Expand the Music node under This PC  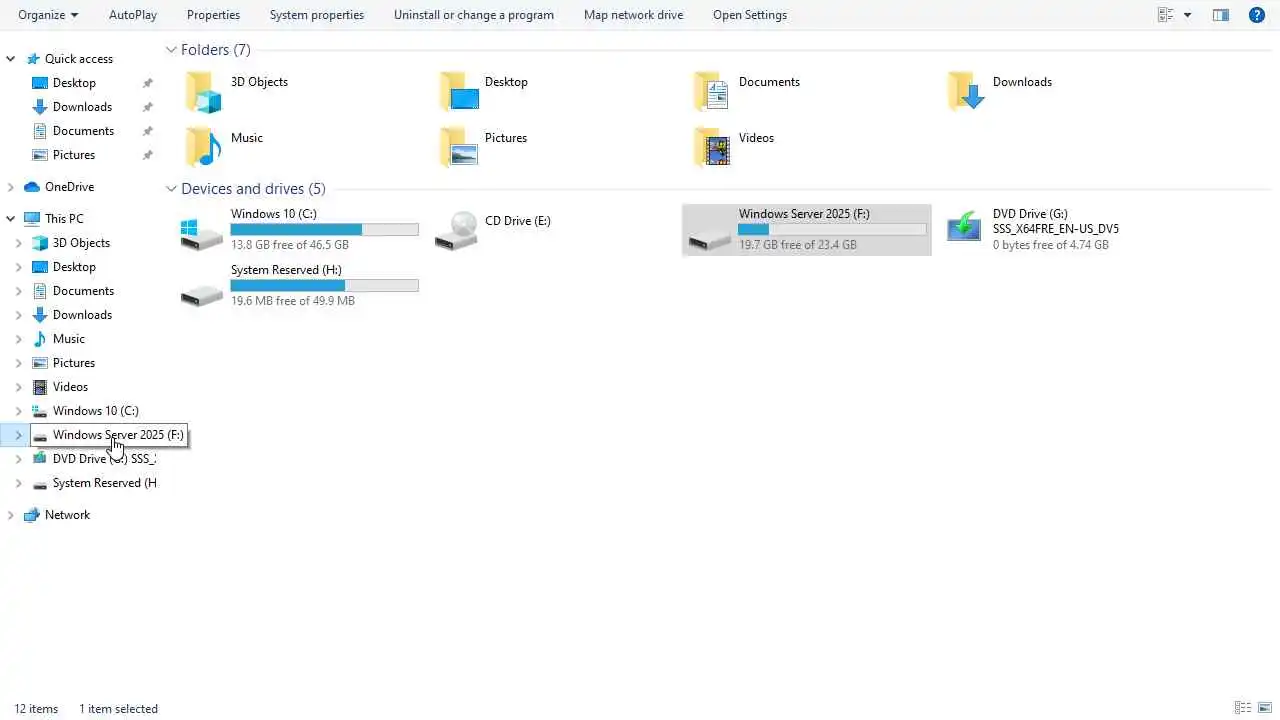tap(18, 339)
